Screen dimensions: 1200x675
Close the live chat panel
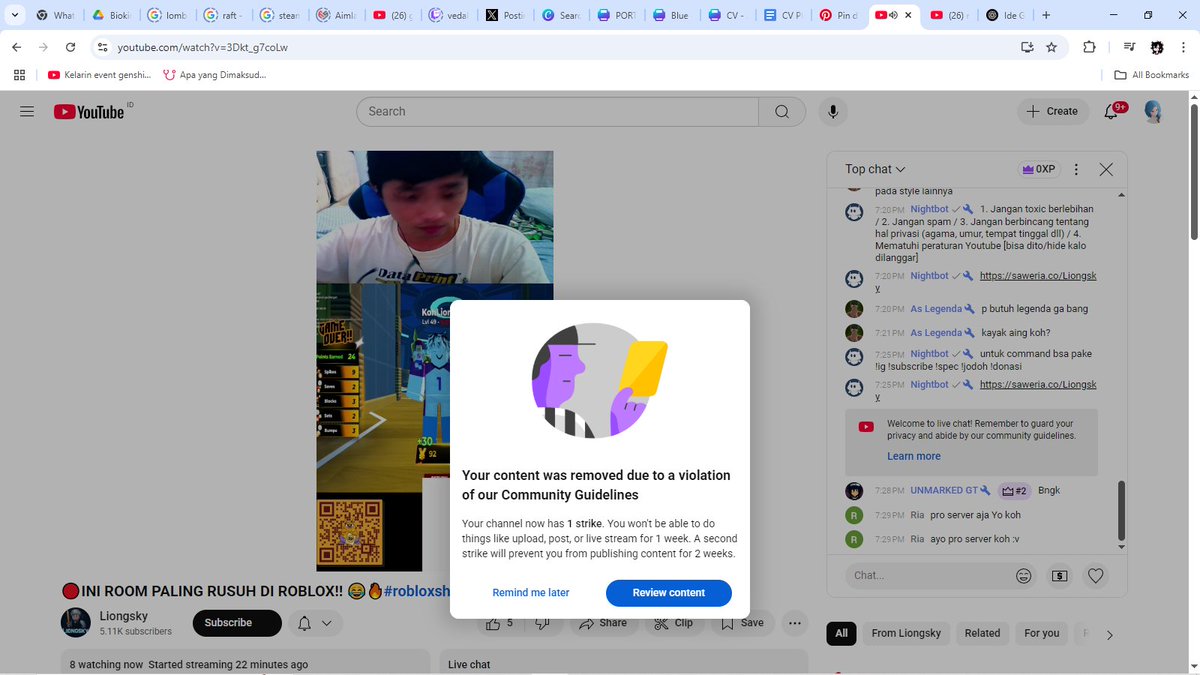point(1106,169)
